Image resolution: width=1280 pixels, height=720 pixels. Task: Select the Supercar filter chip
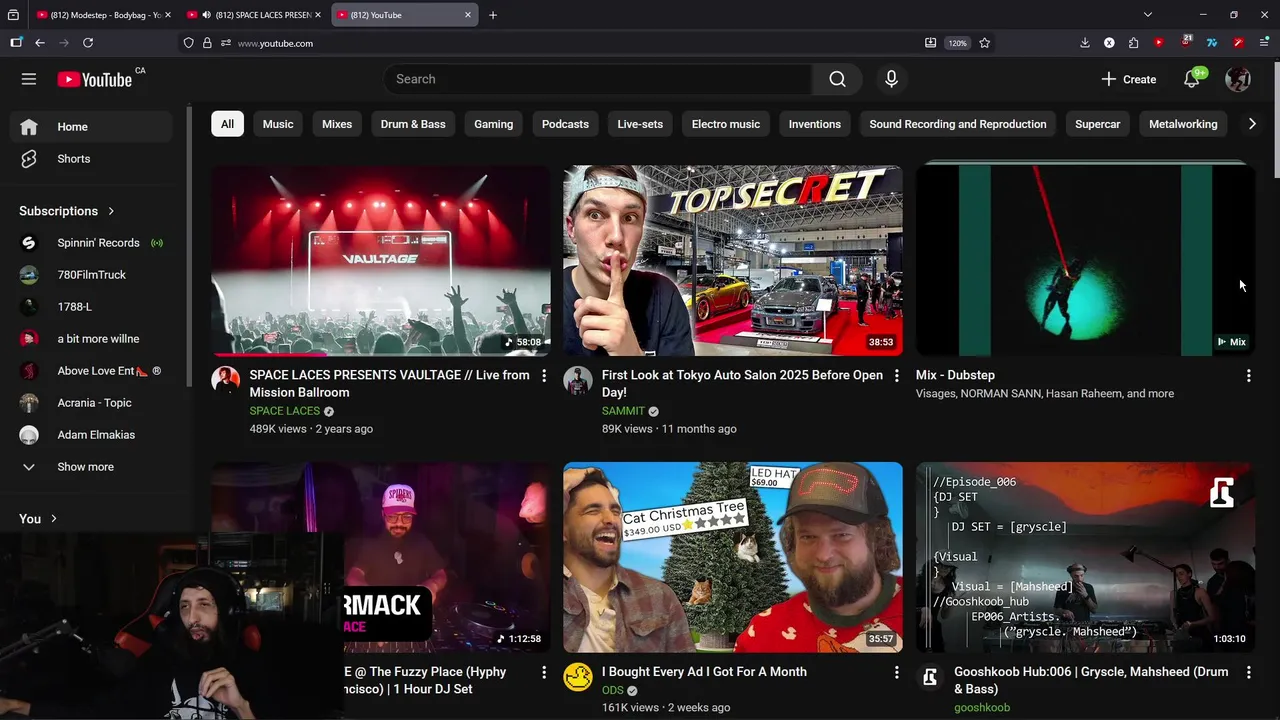1097,124
